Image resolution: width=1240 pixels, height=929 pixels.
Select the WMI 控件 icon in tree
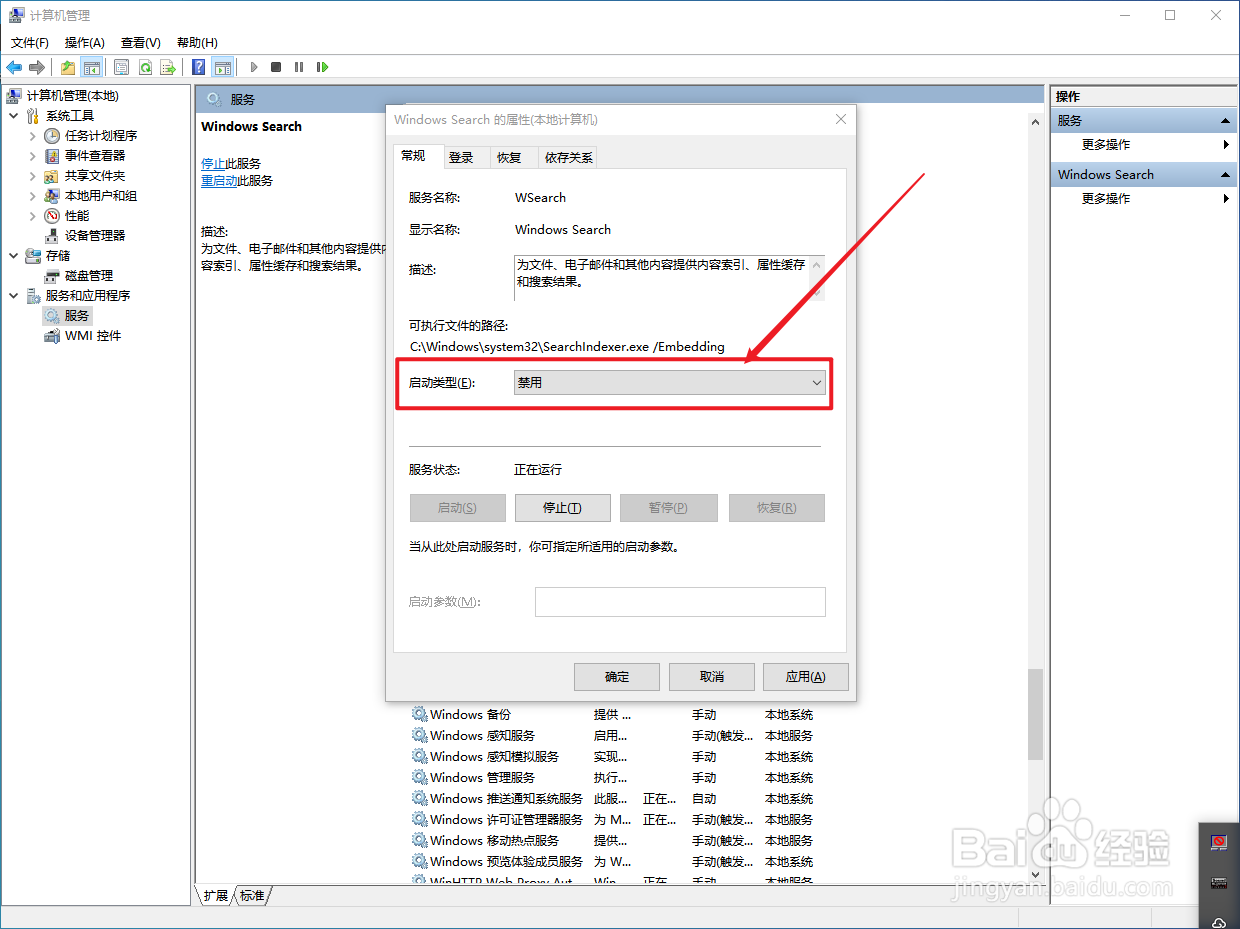point(52,336)
